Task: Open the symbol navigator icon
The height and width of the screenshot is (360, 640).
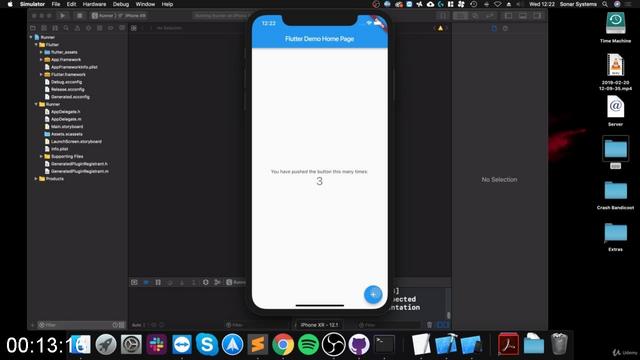Action: pos(55,28)
